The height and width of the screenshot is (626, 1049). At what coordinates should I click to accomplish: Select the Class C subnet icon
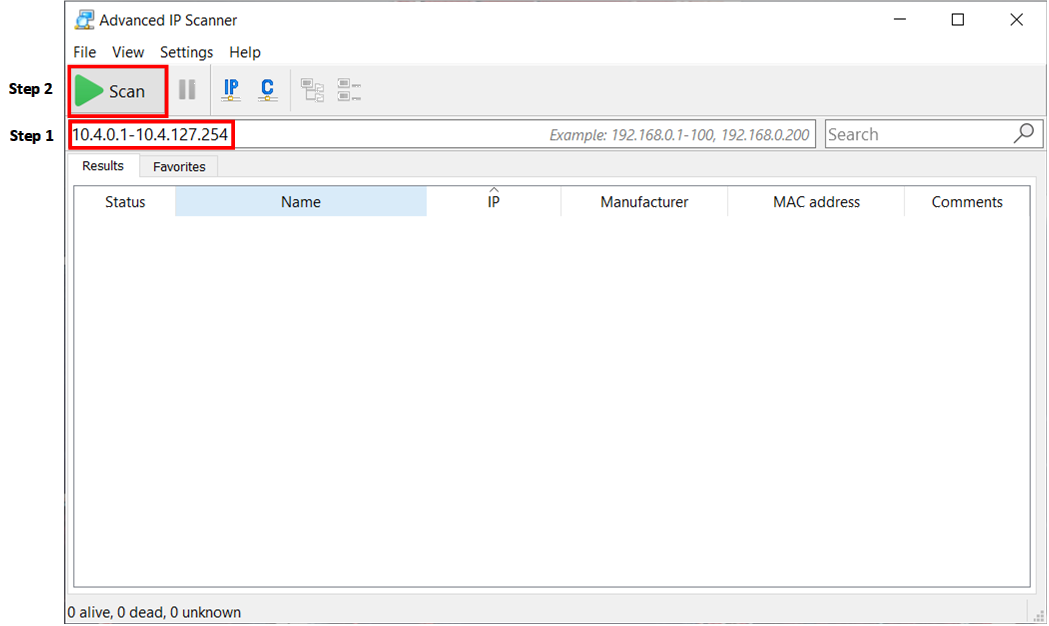tap(268, 90)
